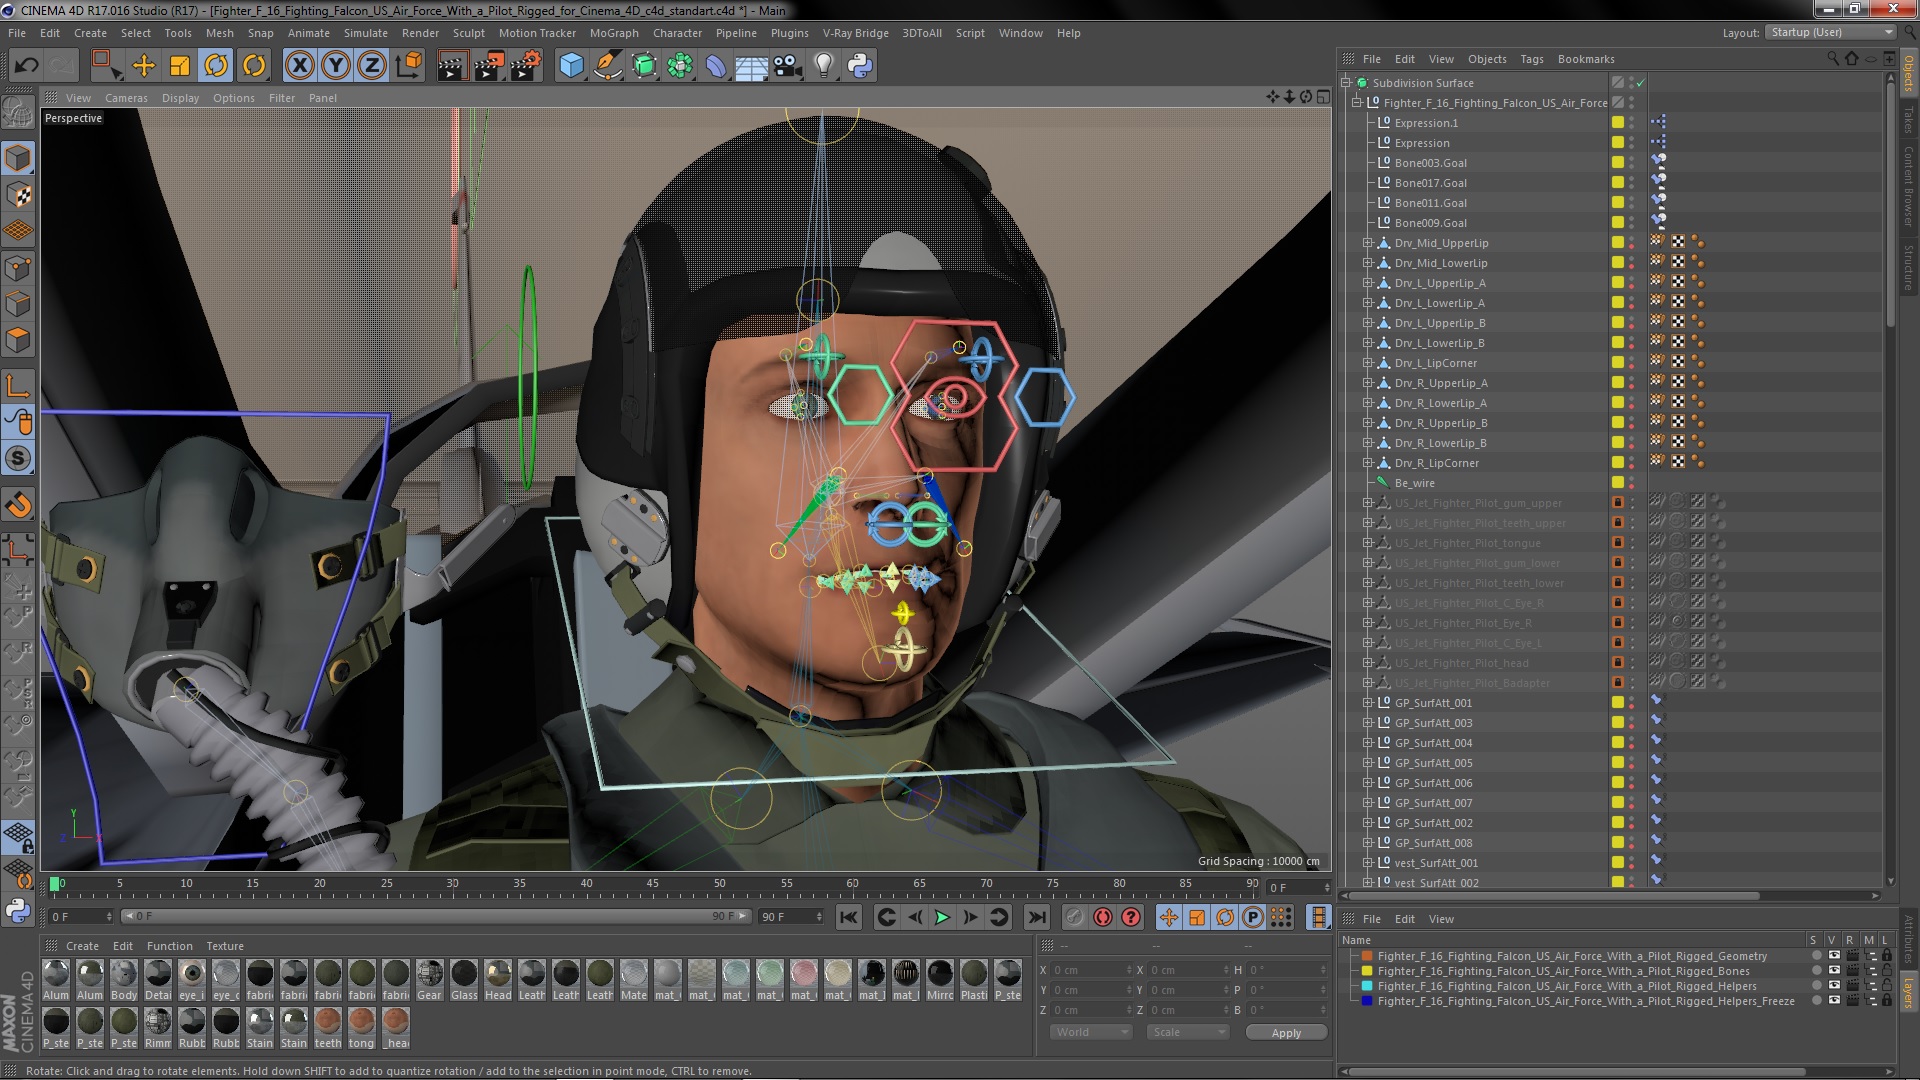Open Object Manager Tags menu

1532,59
